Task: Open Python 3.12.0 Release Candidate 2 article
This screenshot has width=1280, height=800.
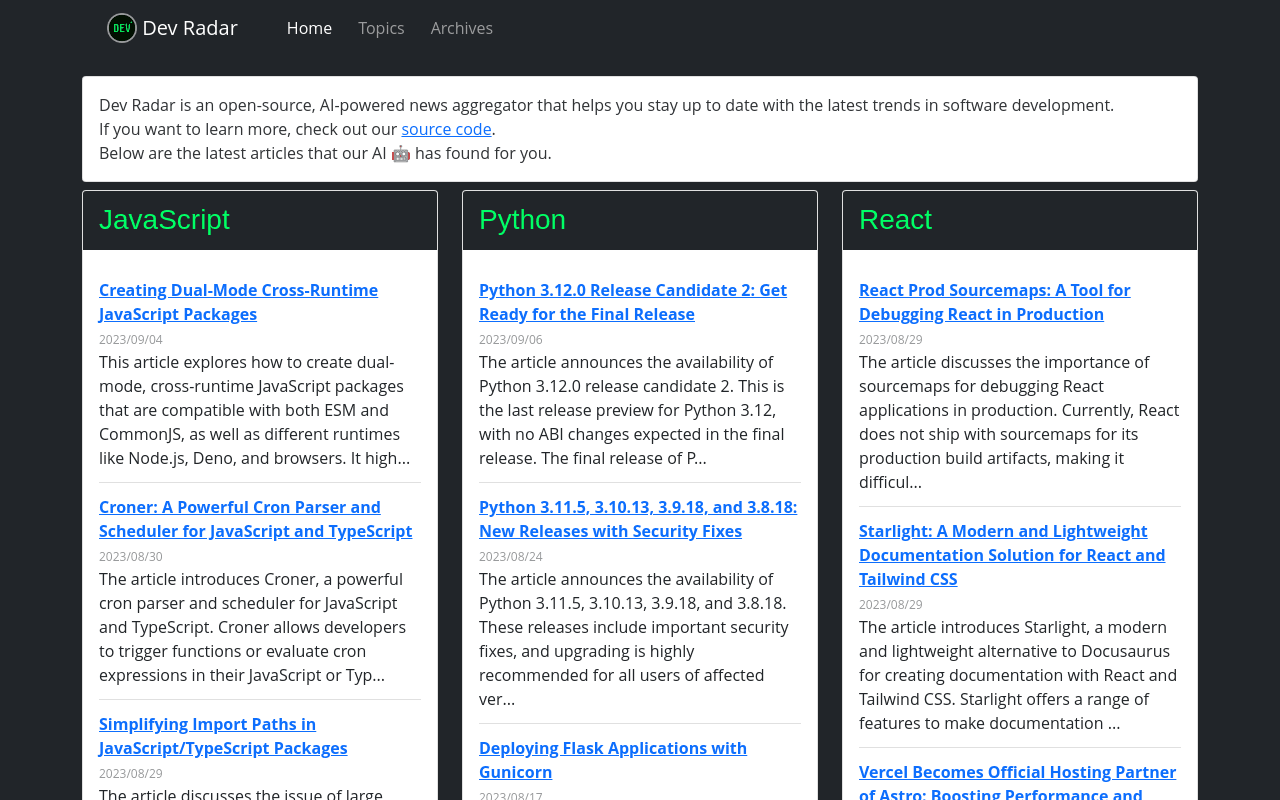Action: 633,302
